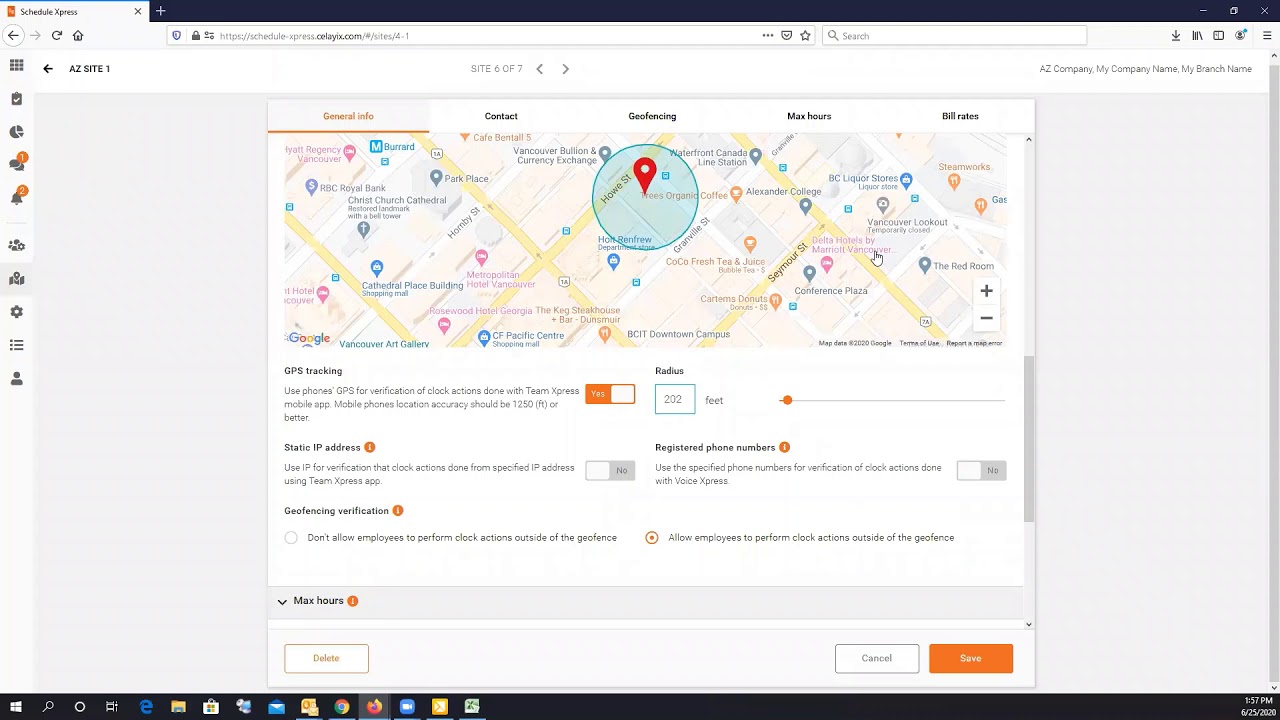Open the employee management people-gear icon
This screenshot has width=1280, height=720.
point(16,245)
